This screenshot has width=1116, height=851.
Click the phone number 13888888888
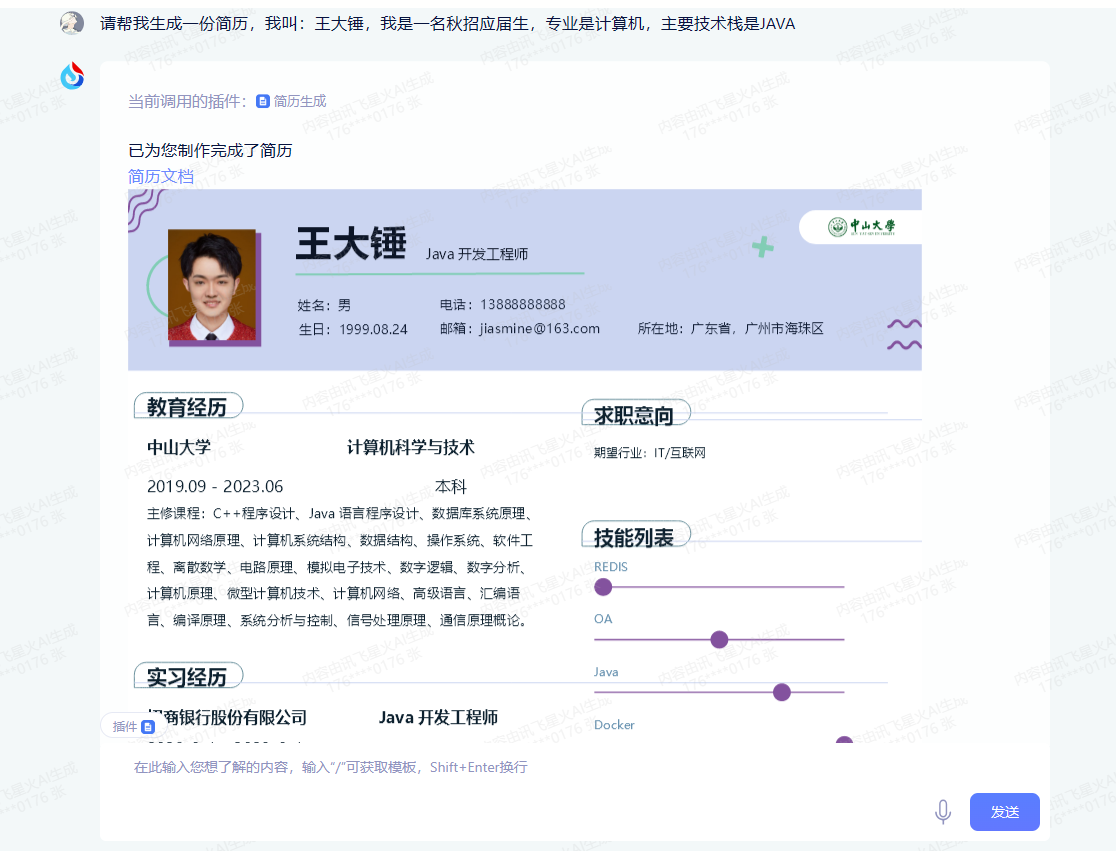point(522,305)
